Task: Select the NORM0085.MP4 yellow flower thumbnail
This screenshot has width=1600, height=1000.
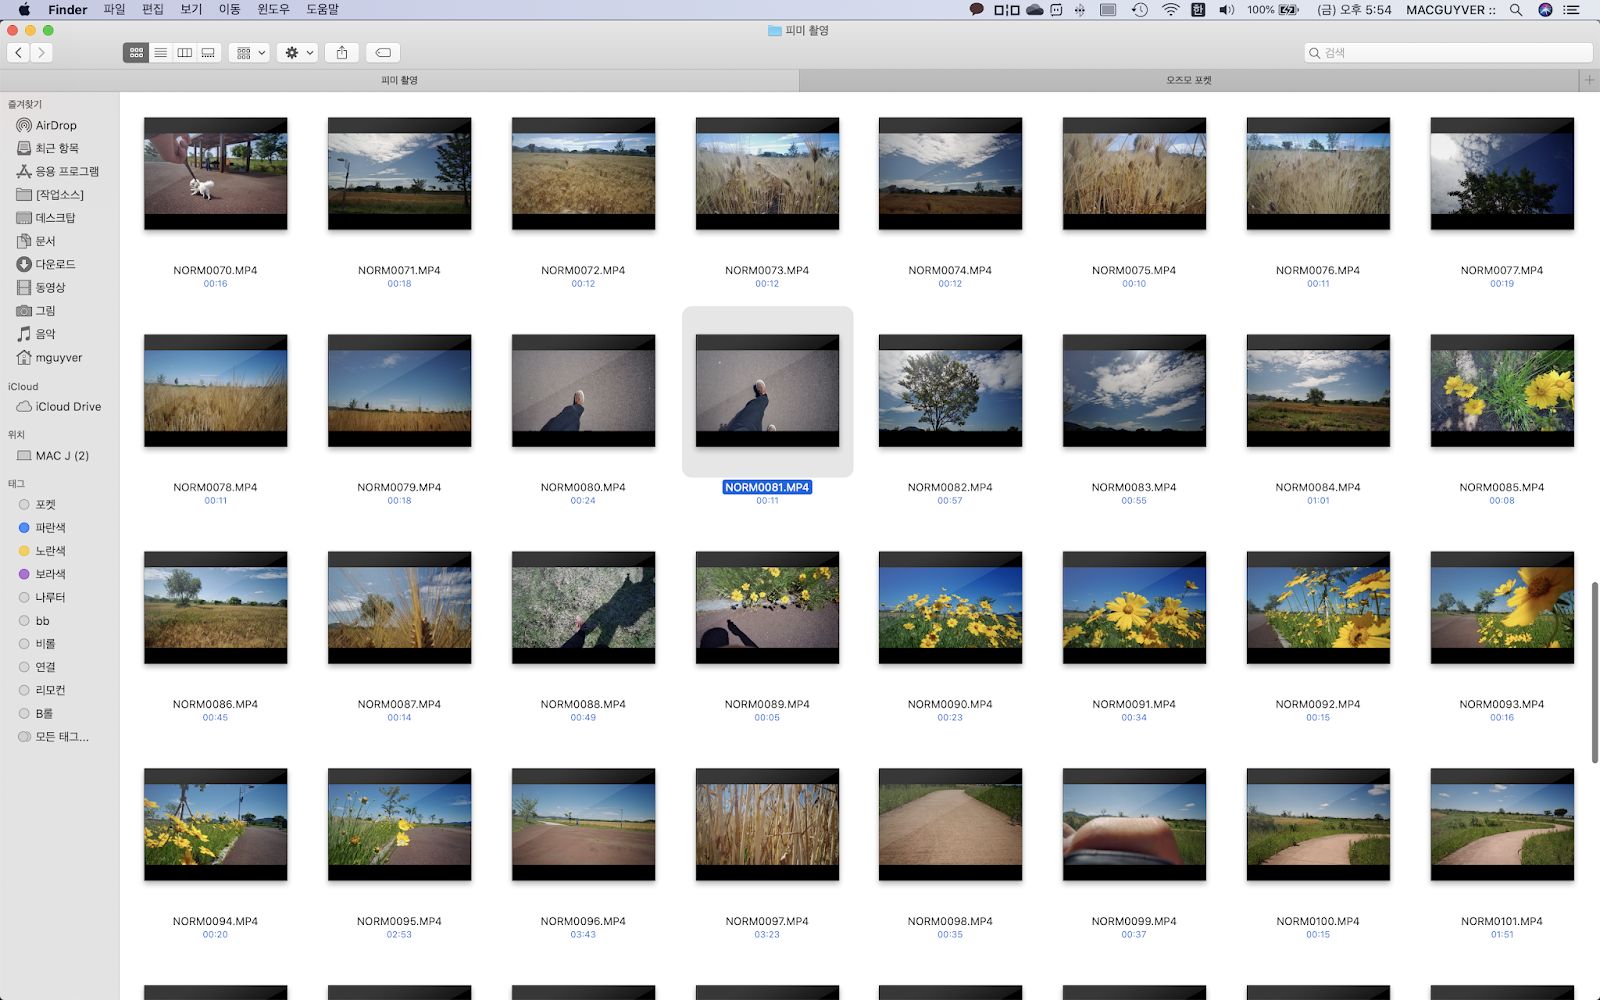Action: click(1502, 390)
